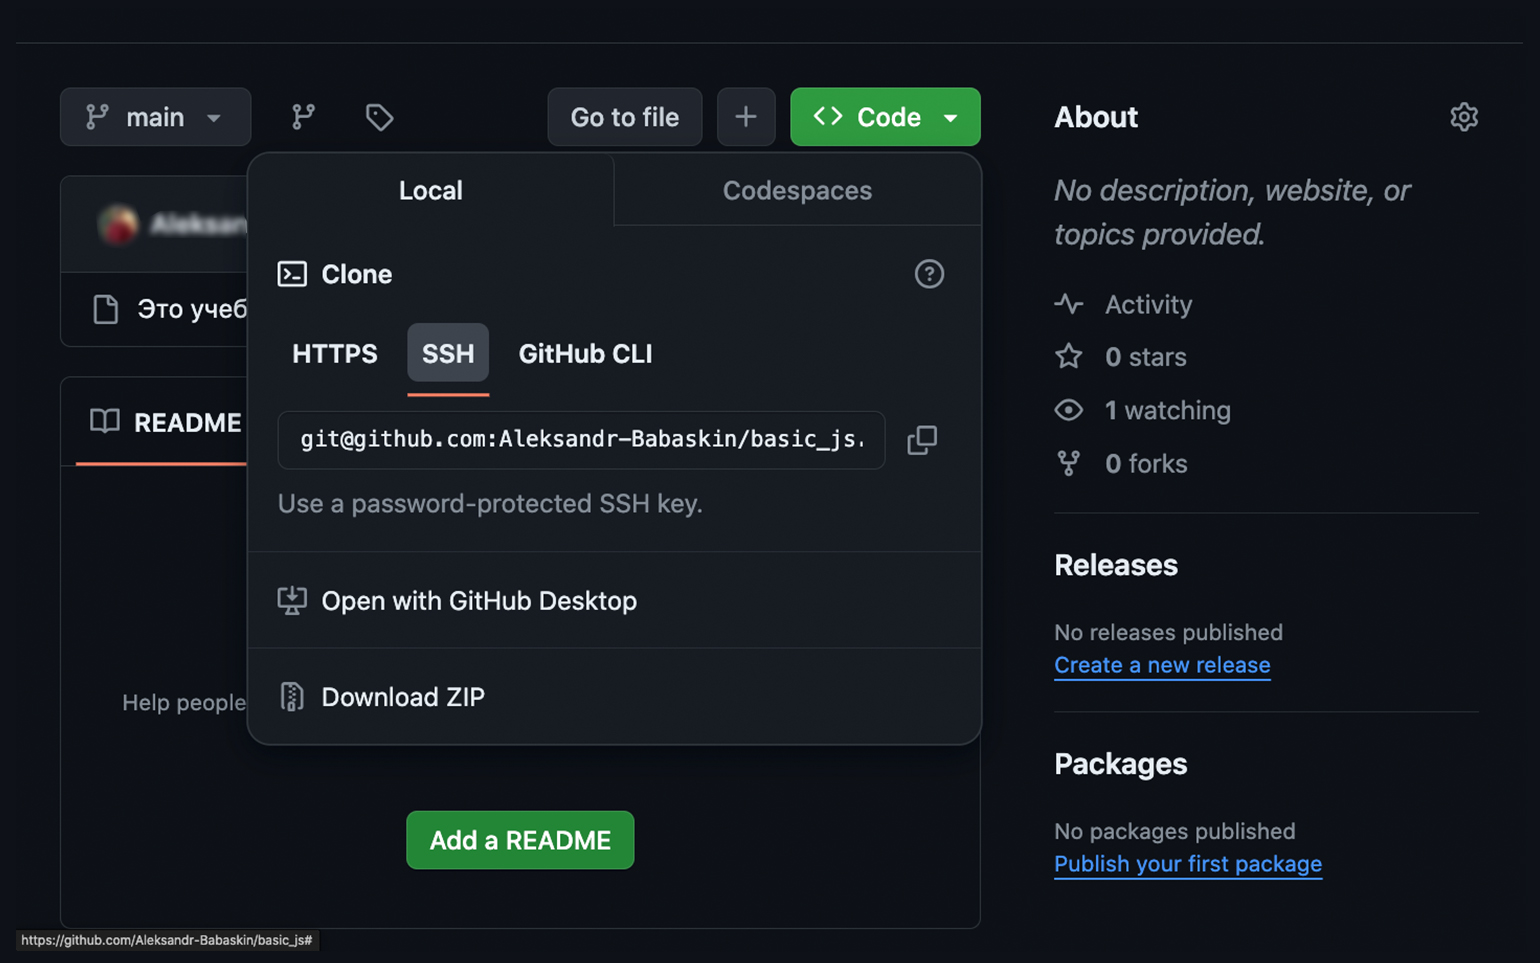This screenshot has width=1540, height=963.
Task: Click Publish your first package link
Action: tap(1188, 863)
